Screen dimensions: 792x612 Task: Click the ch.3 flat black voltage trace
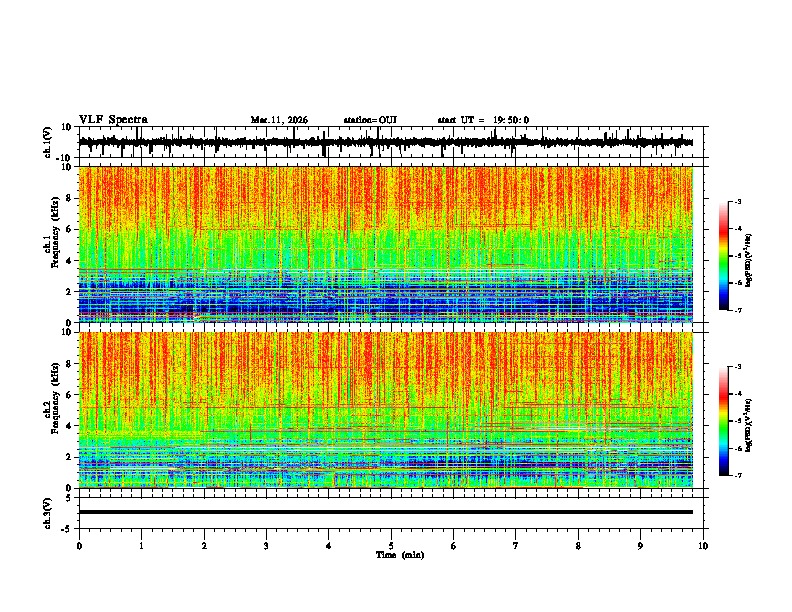click(x=386, y=512)
